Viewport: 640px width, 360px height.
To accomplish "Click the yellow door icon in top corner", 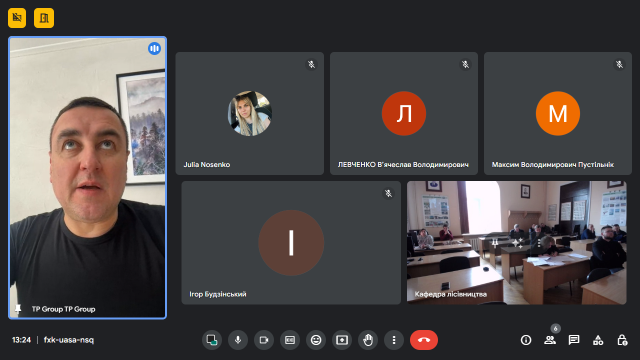I will click(x=44, y=18).
